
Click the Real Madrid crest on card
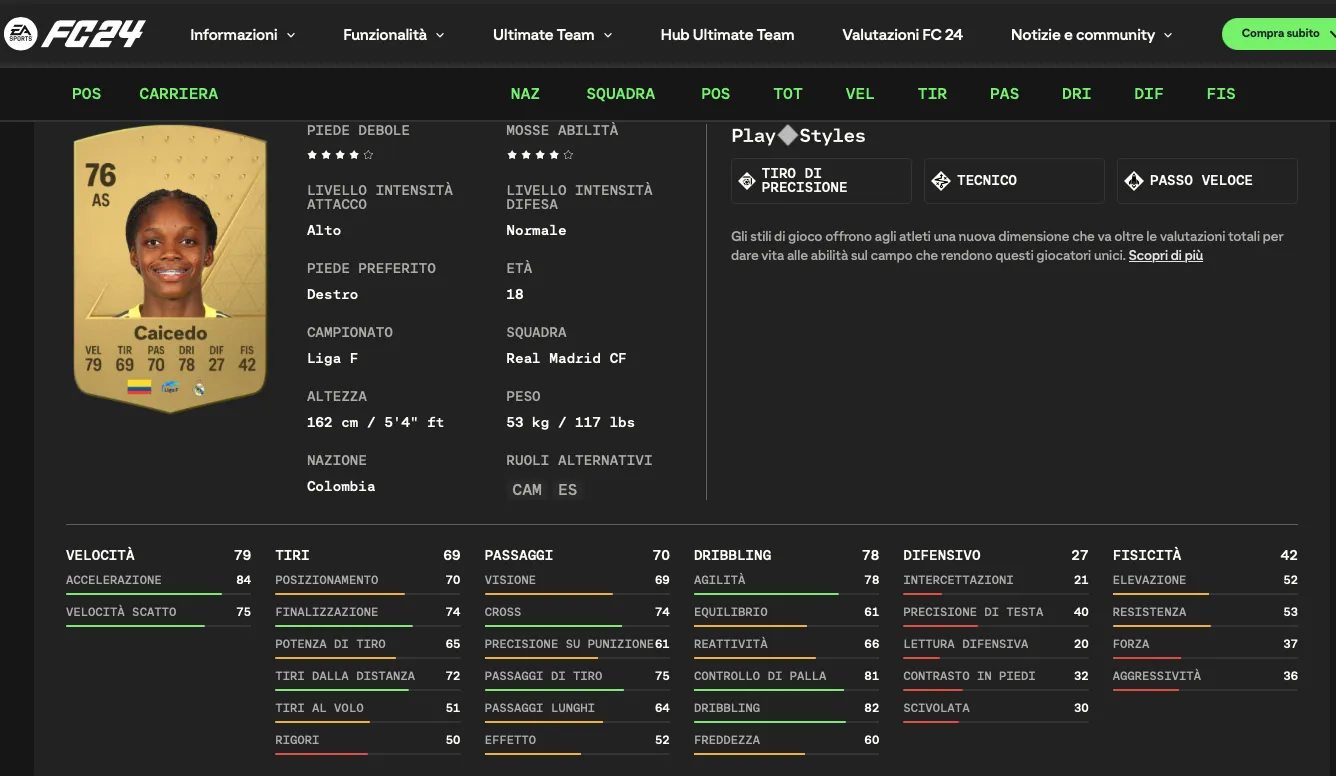(x=199, y=388)
